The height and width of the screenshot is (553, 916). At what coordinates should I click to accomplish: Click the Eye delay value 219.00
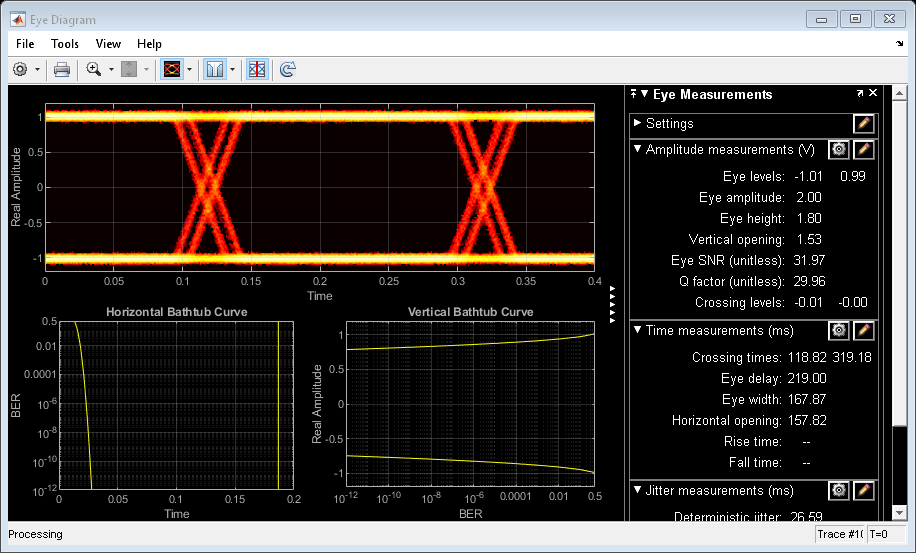point(807,378)
